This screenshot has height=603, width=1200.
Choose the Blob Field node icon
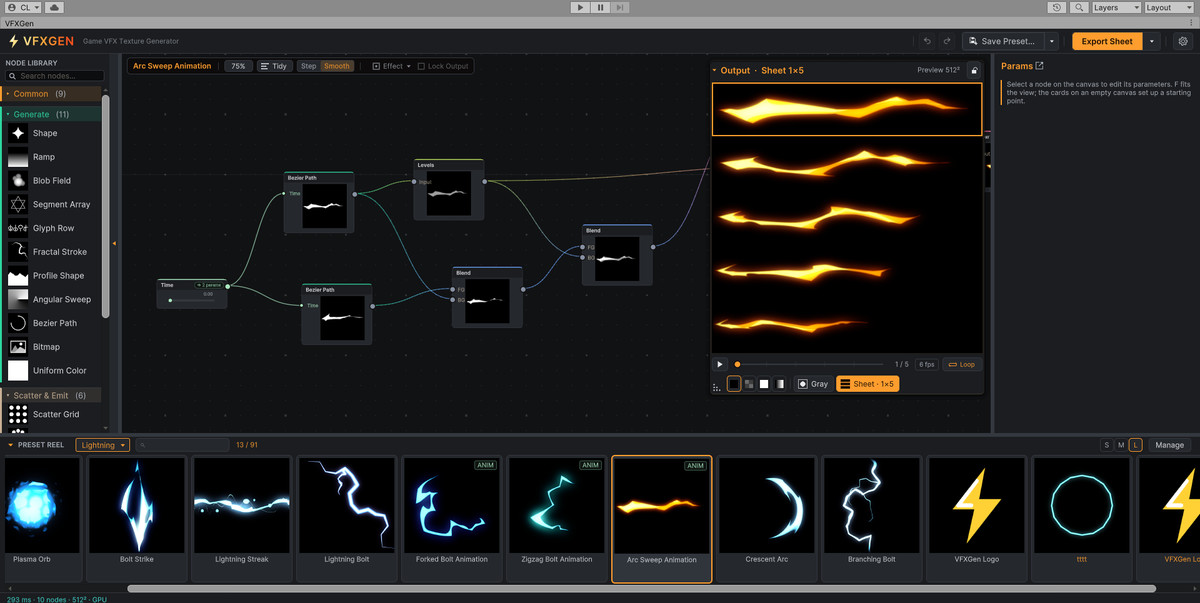(x=18, y=181)
